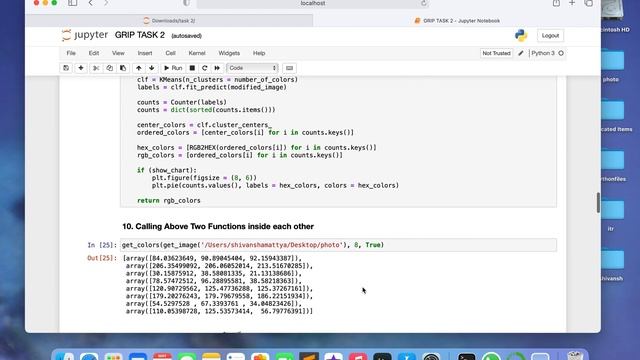Click the Python logo in the header

click(521, 36)
